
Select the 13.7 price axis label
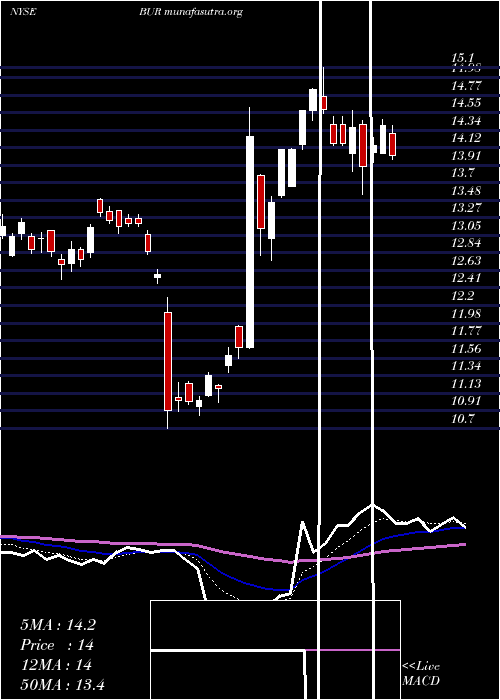462,173
